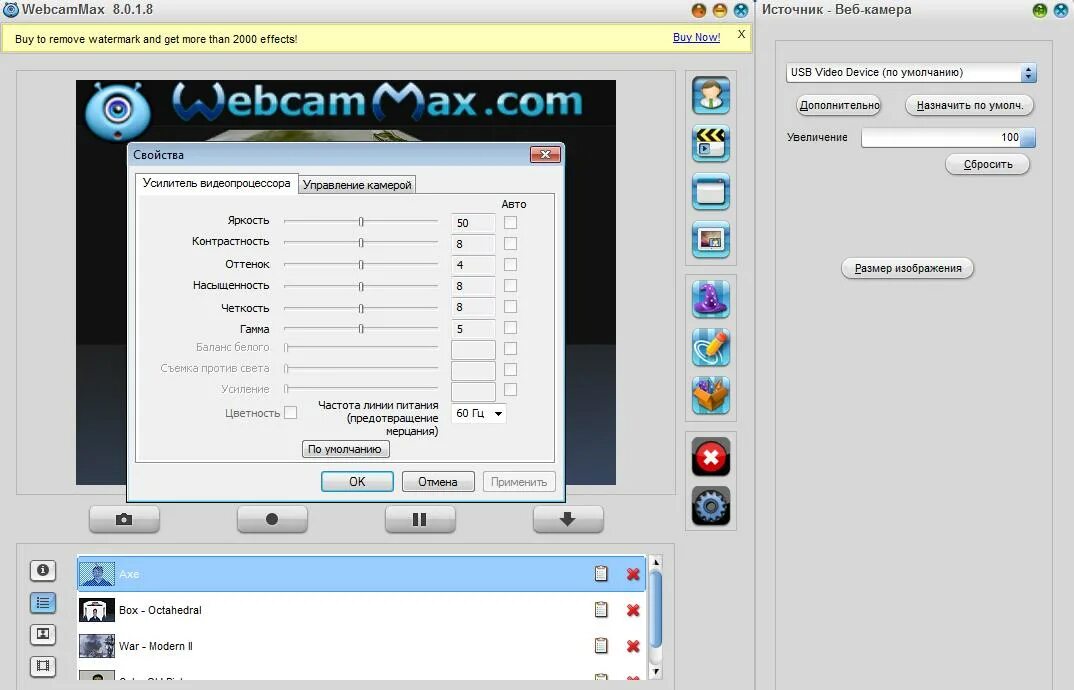
Task: Click the filmstrip view icon
Action: pyautogui.click(x=42, y=665)
